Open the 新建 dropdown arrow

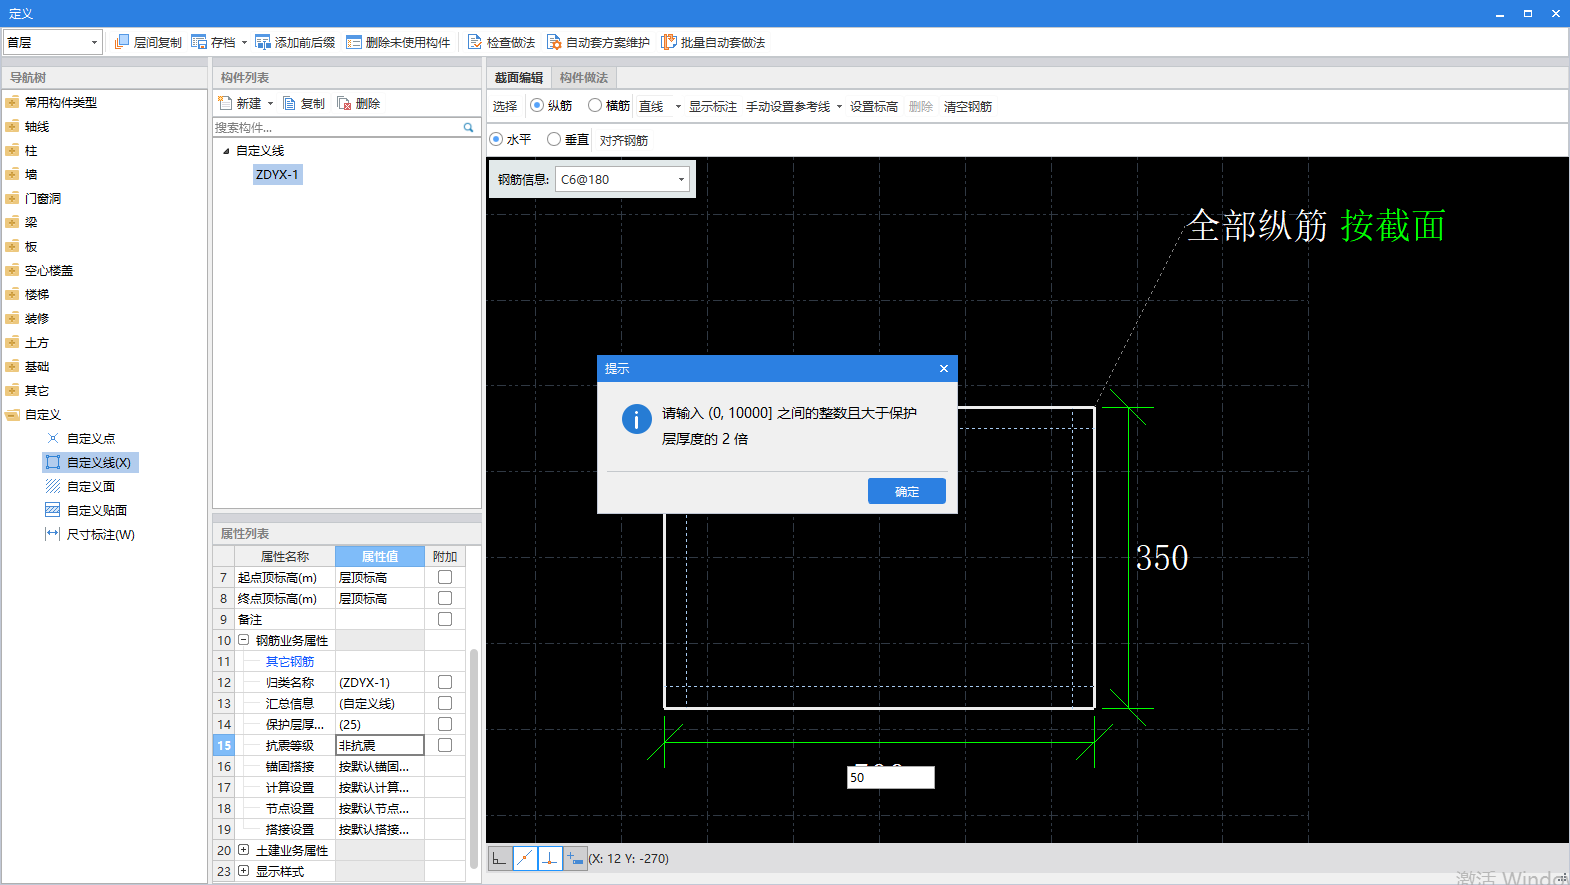(x=270, y=103)
